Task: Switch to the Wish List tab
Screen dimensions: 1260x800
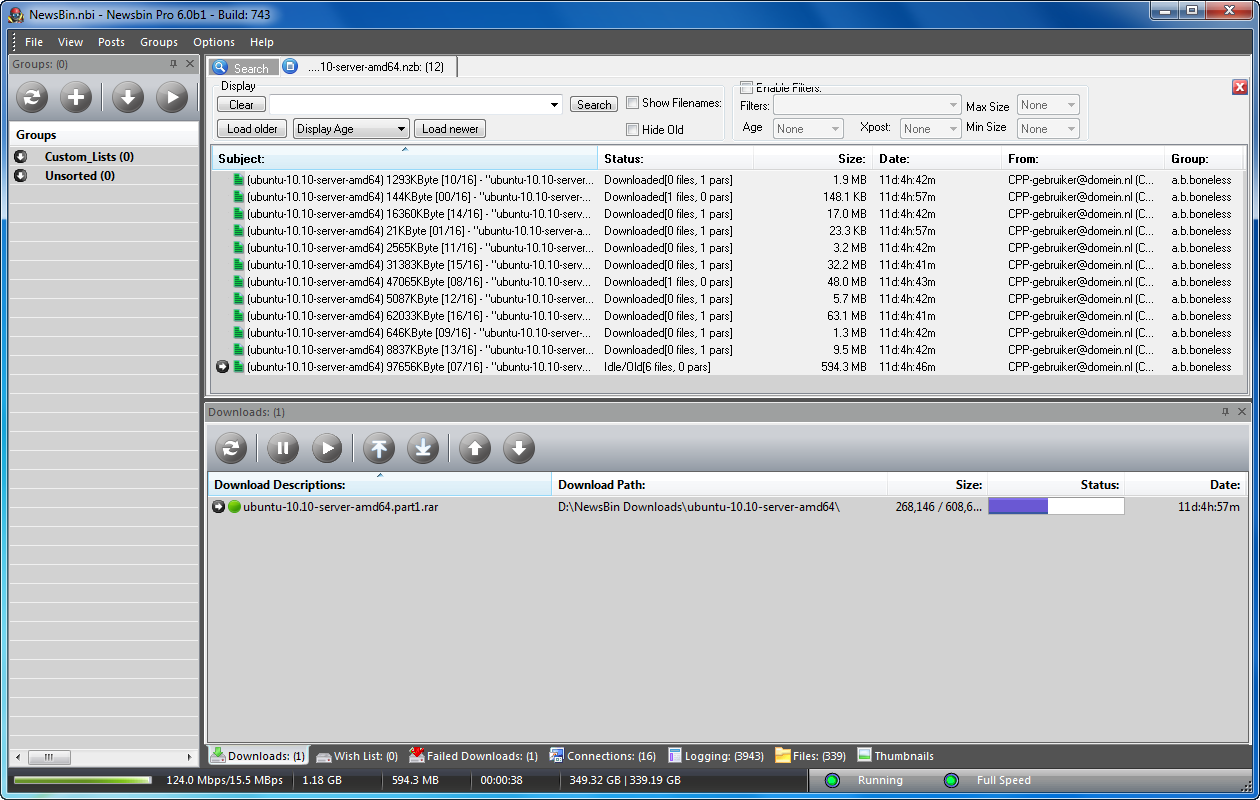Action: click(x=357, y=756)
